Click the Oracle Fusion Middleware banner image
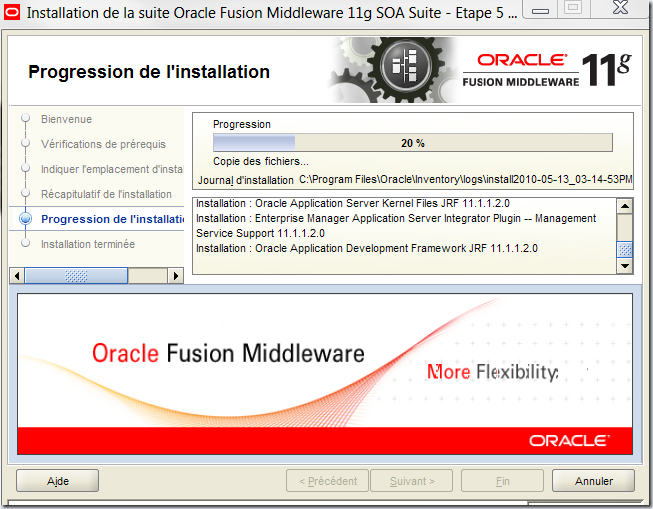653x509 pixels. [325, 374]
